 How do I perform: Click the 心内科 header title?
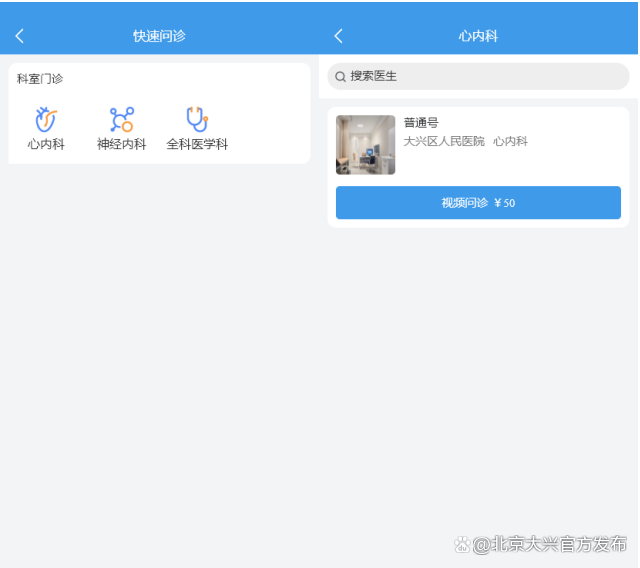click(478, 36)
